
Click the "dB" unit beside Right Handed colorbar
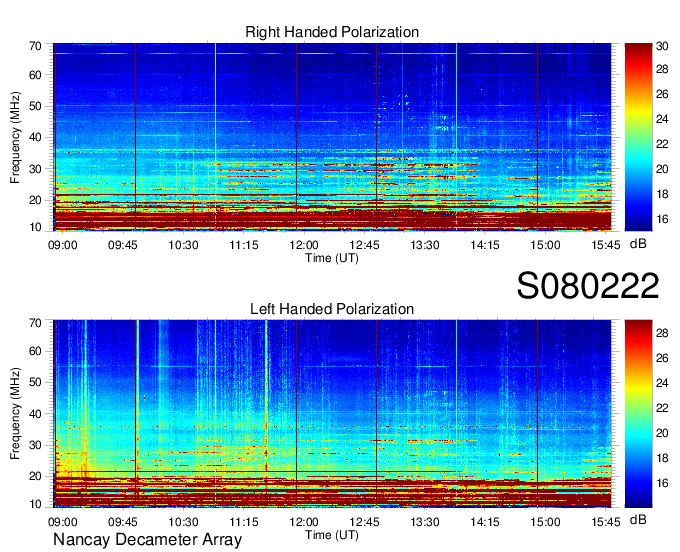pos(638,244)
